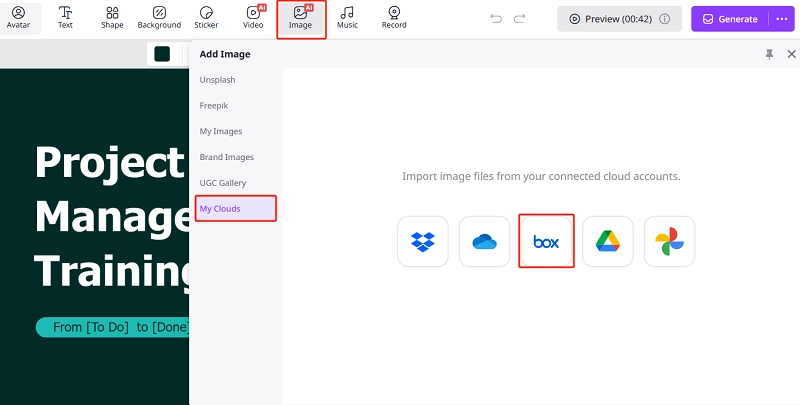Import from Dropbox
The width and height of the screenshot is (800, 405).
[x=423, y=241]
